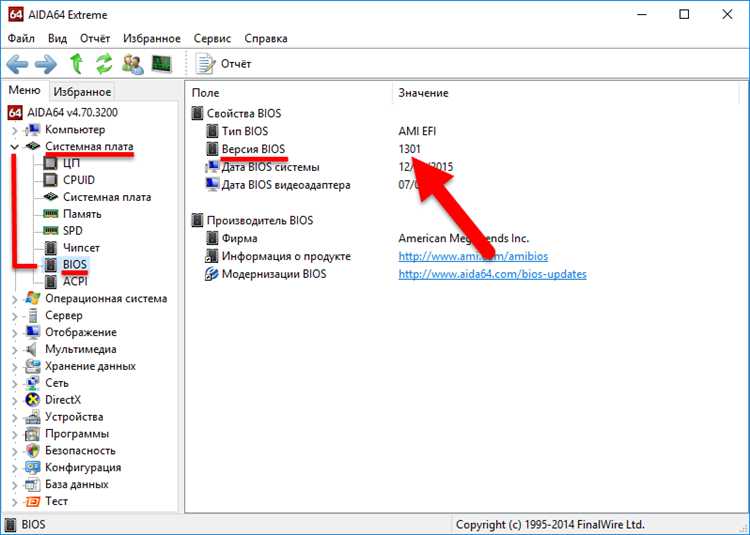The width and height of the screenshot is (750, 535).
Task: Click the Мультимедиа speaker icon
Action: (x=32, y=349)
